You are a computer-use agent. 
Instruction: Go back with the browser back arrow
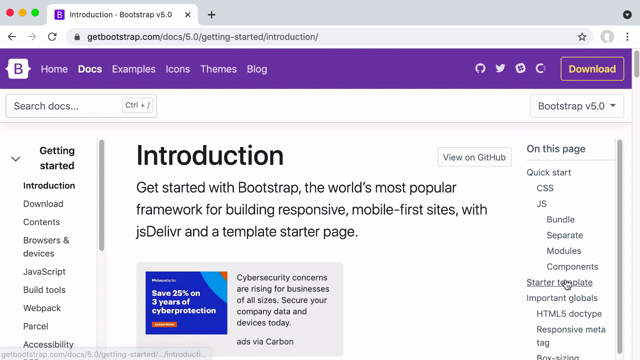click(x=12, y=37)
